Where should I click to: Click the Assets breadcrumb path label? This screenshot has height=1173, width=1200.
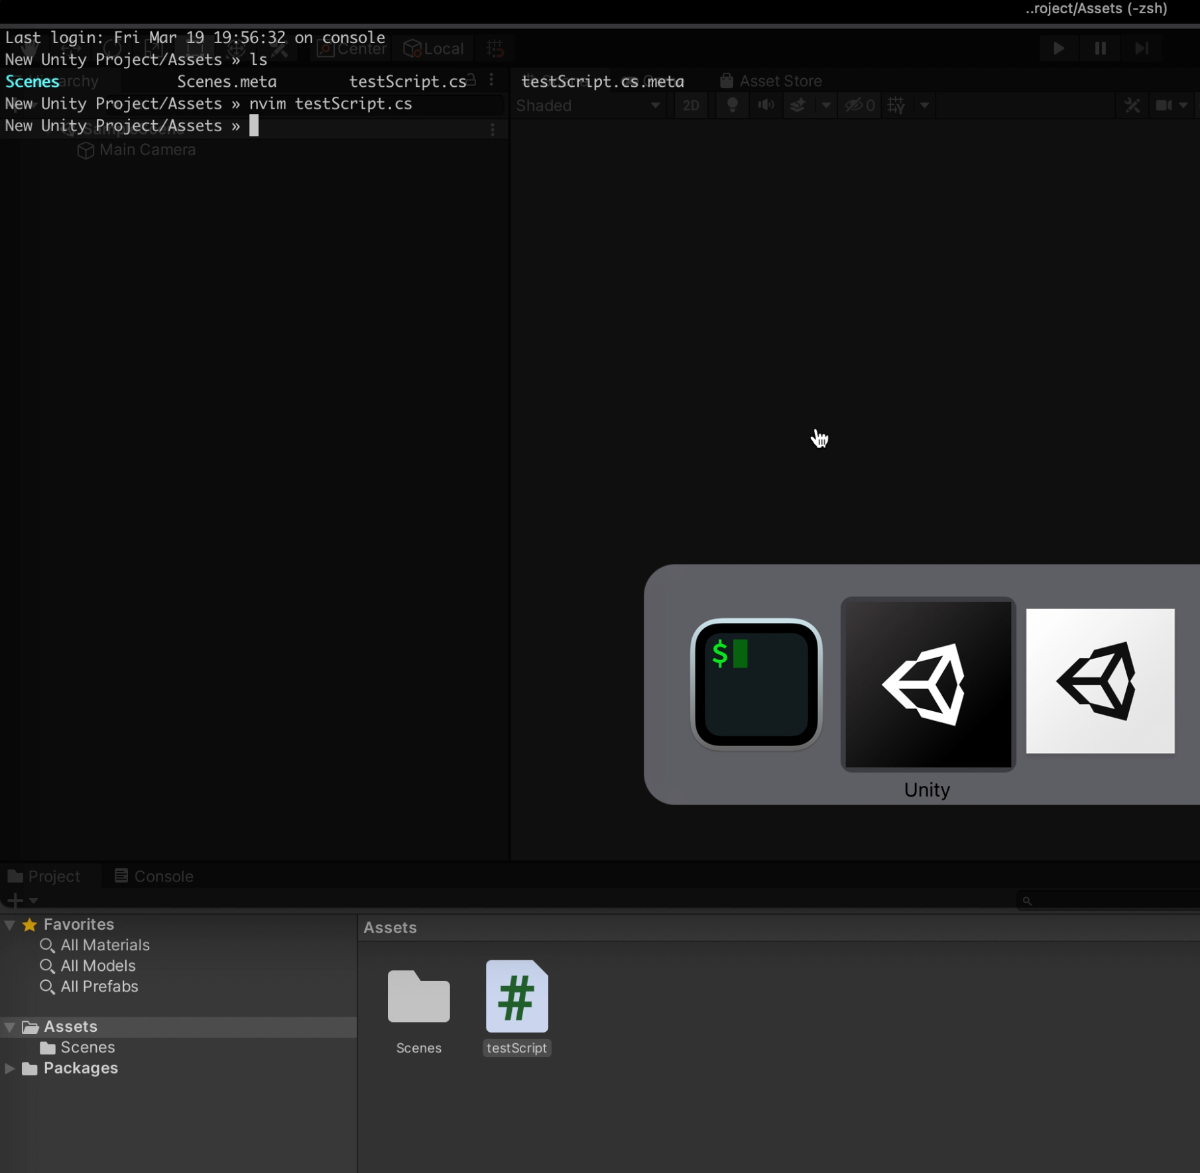[390, 928]
